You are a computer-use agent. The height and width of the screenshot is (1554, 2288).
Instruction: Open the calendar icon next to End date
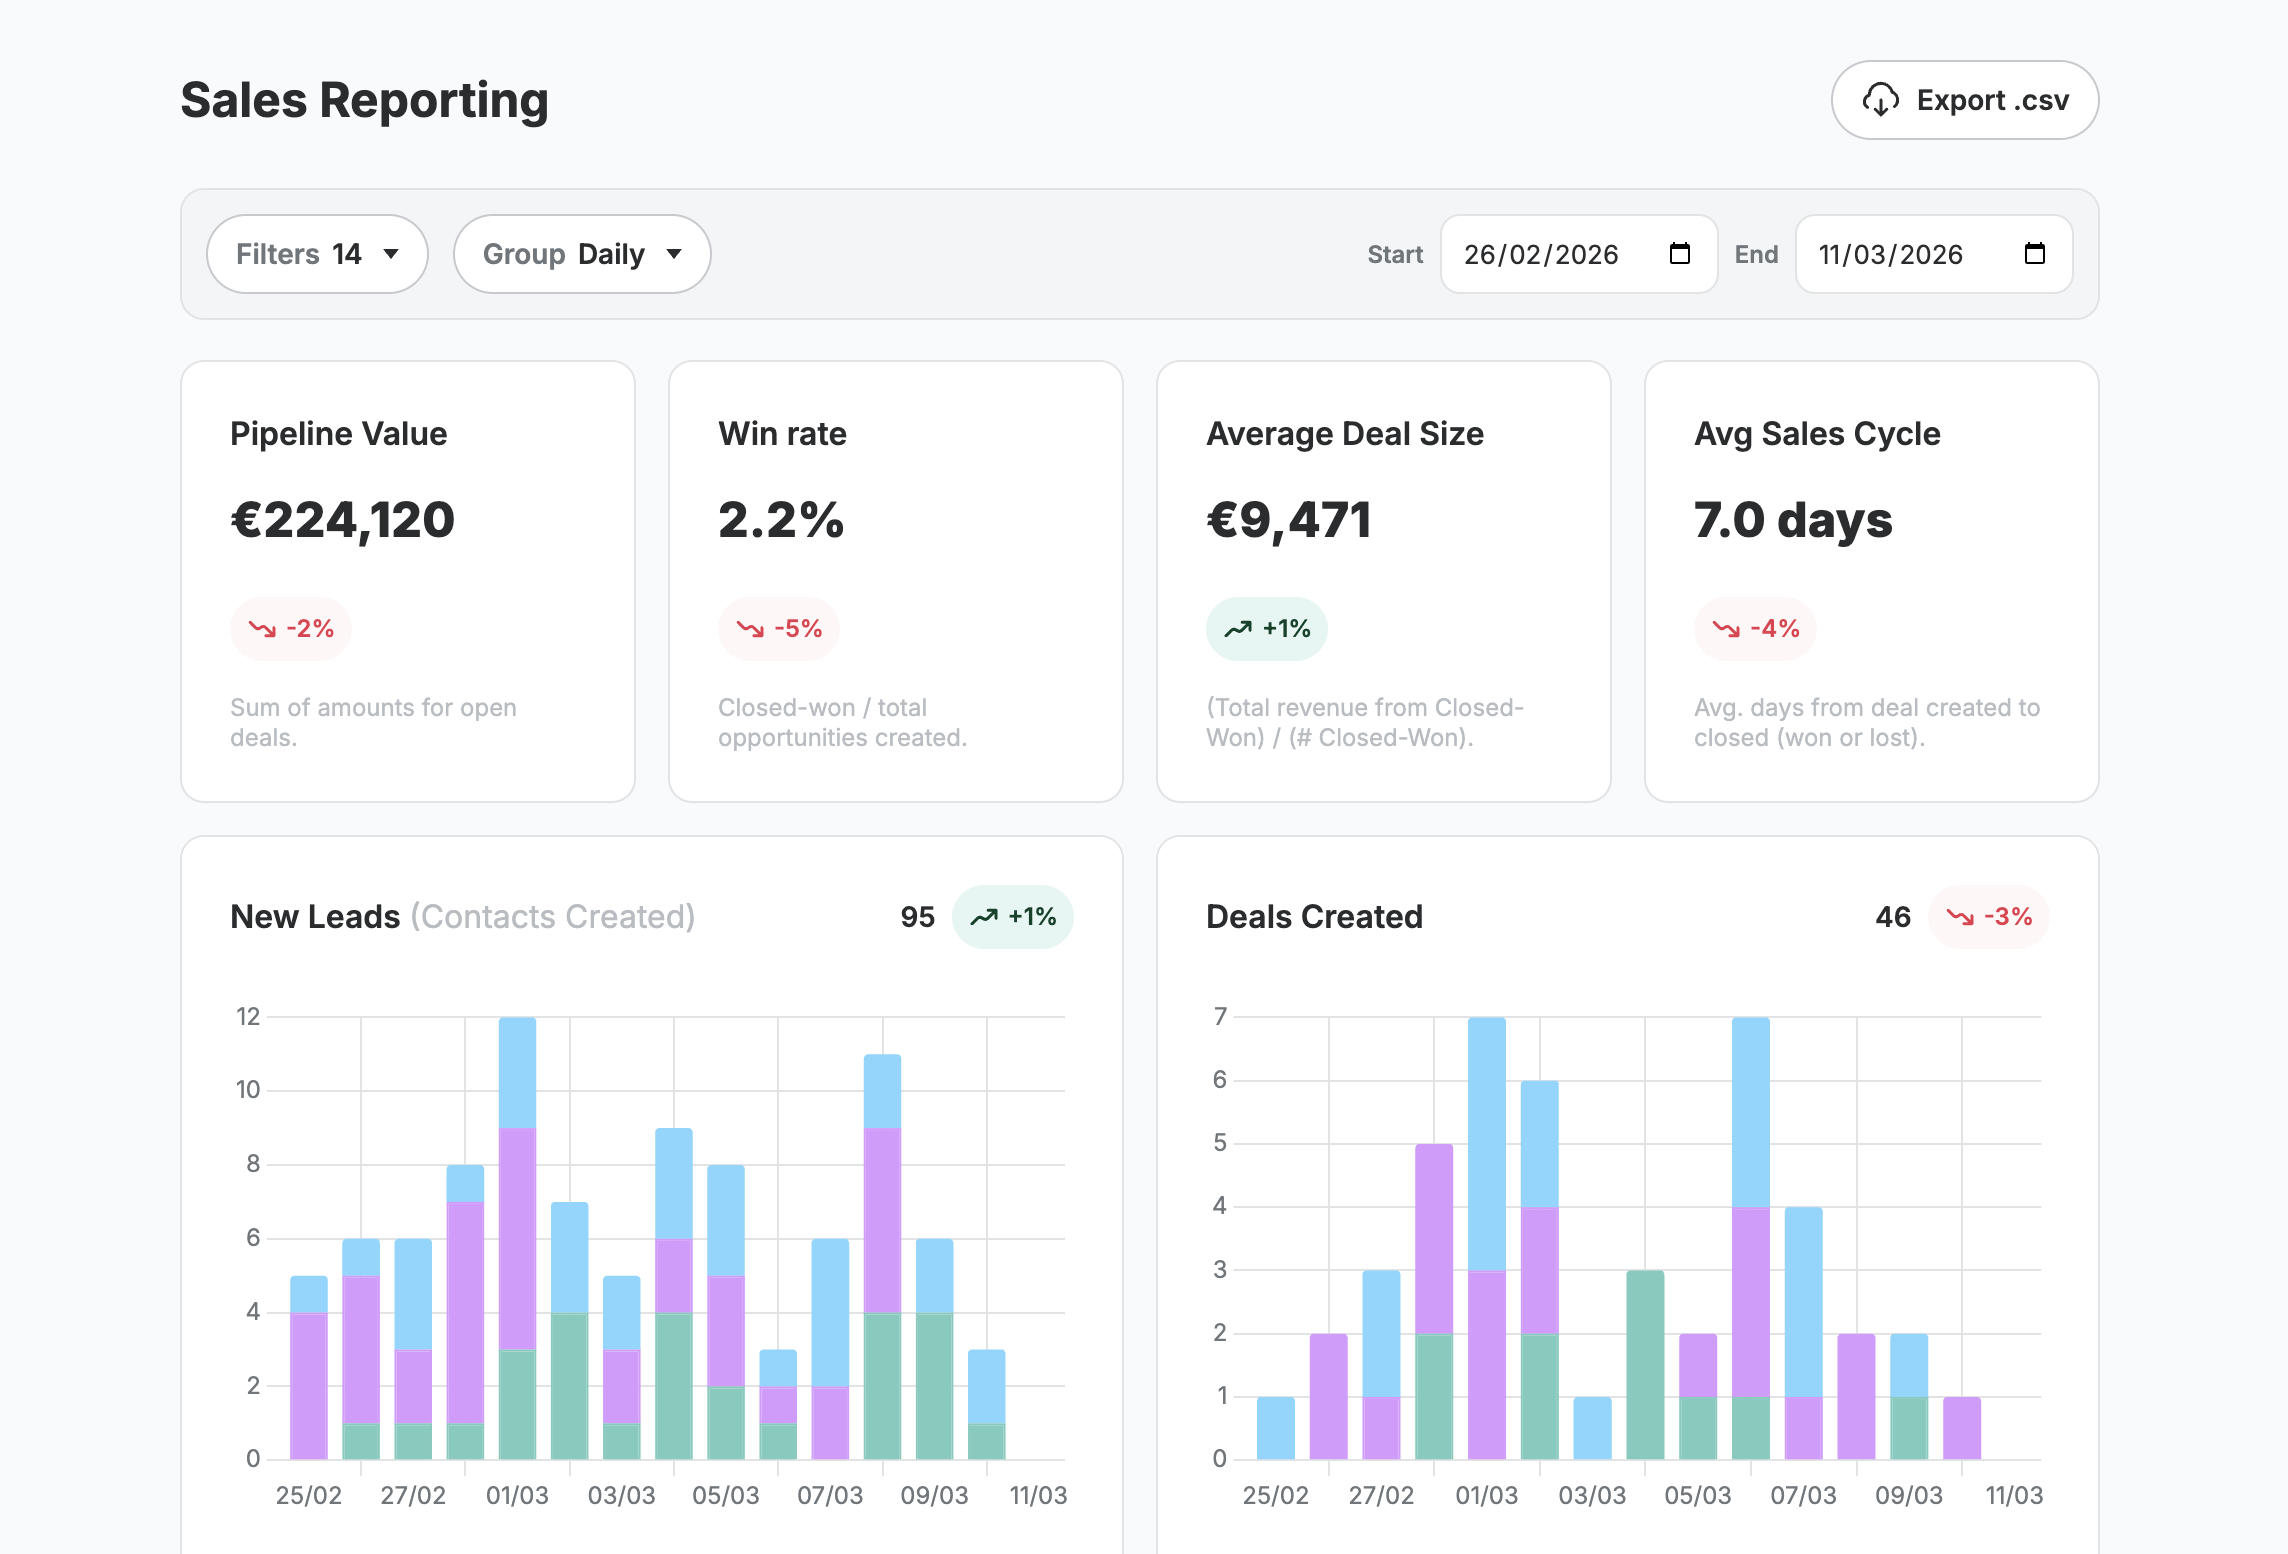pos(2035,254)
